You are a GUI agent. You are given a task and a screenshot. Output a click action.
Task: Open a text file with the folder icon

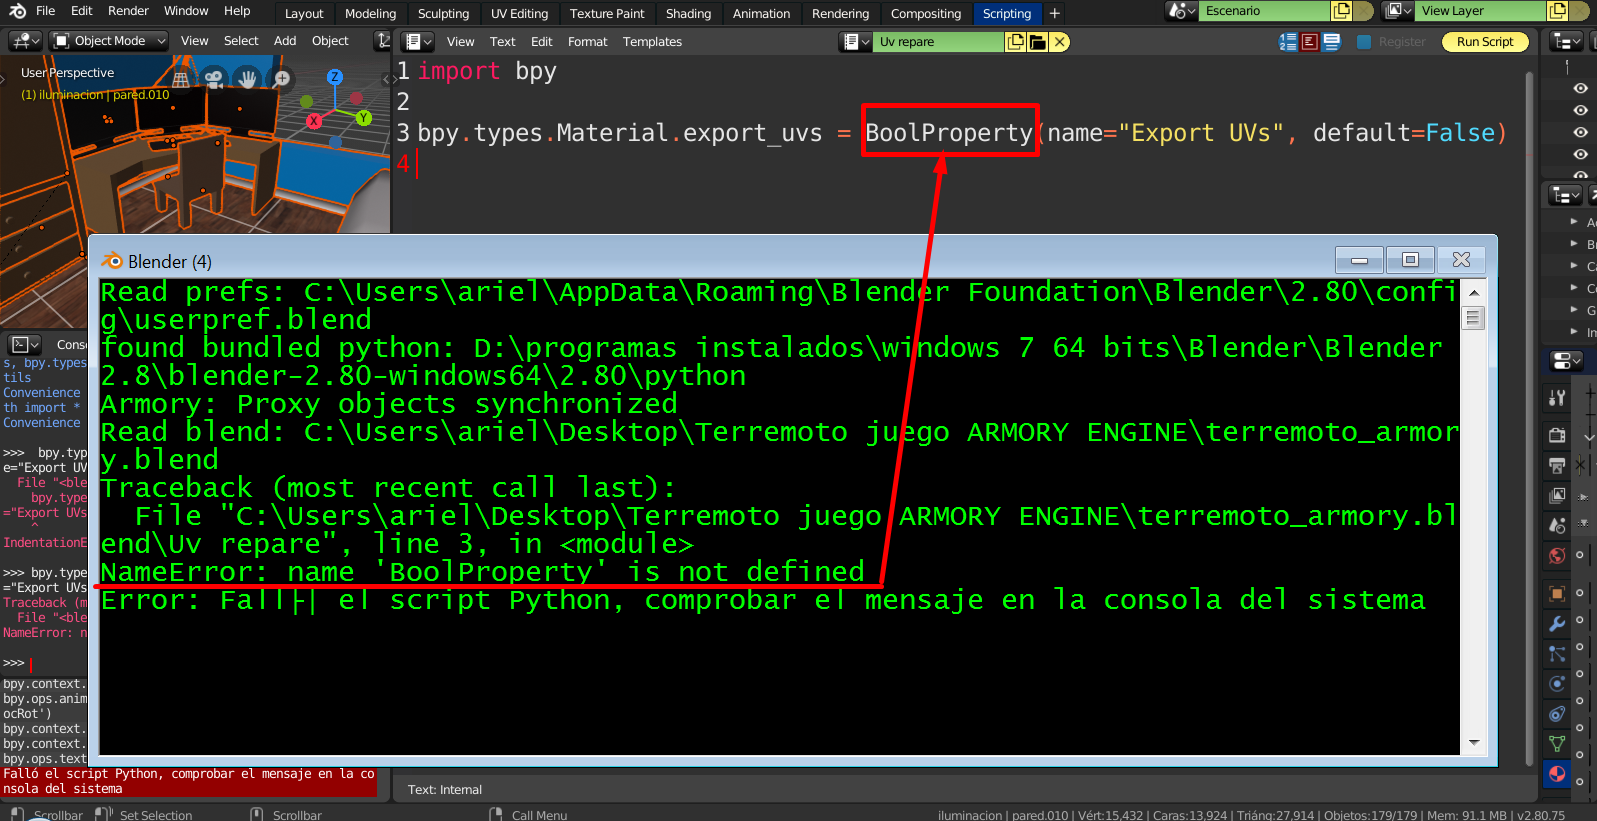click(1038, 41)
